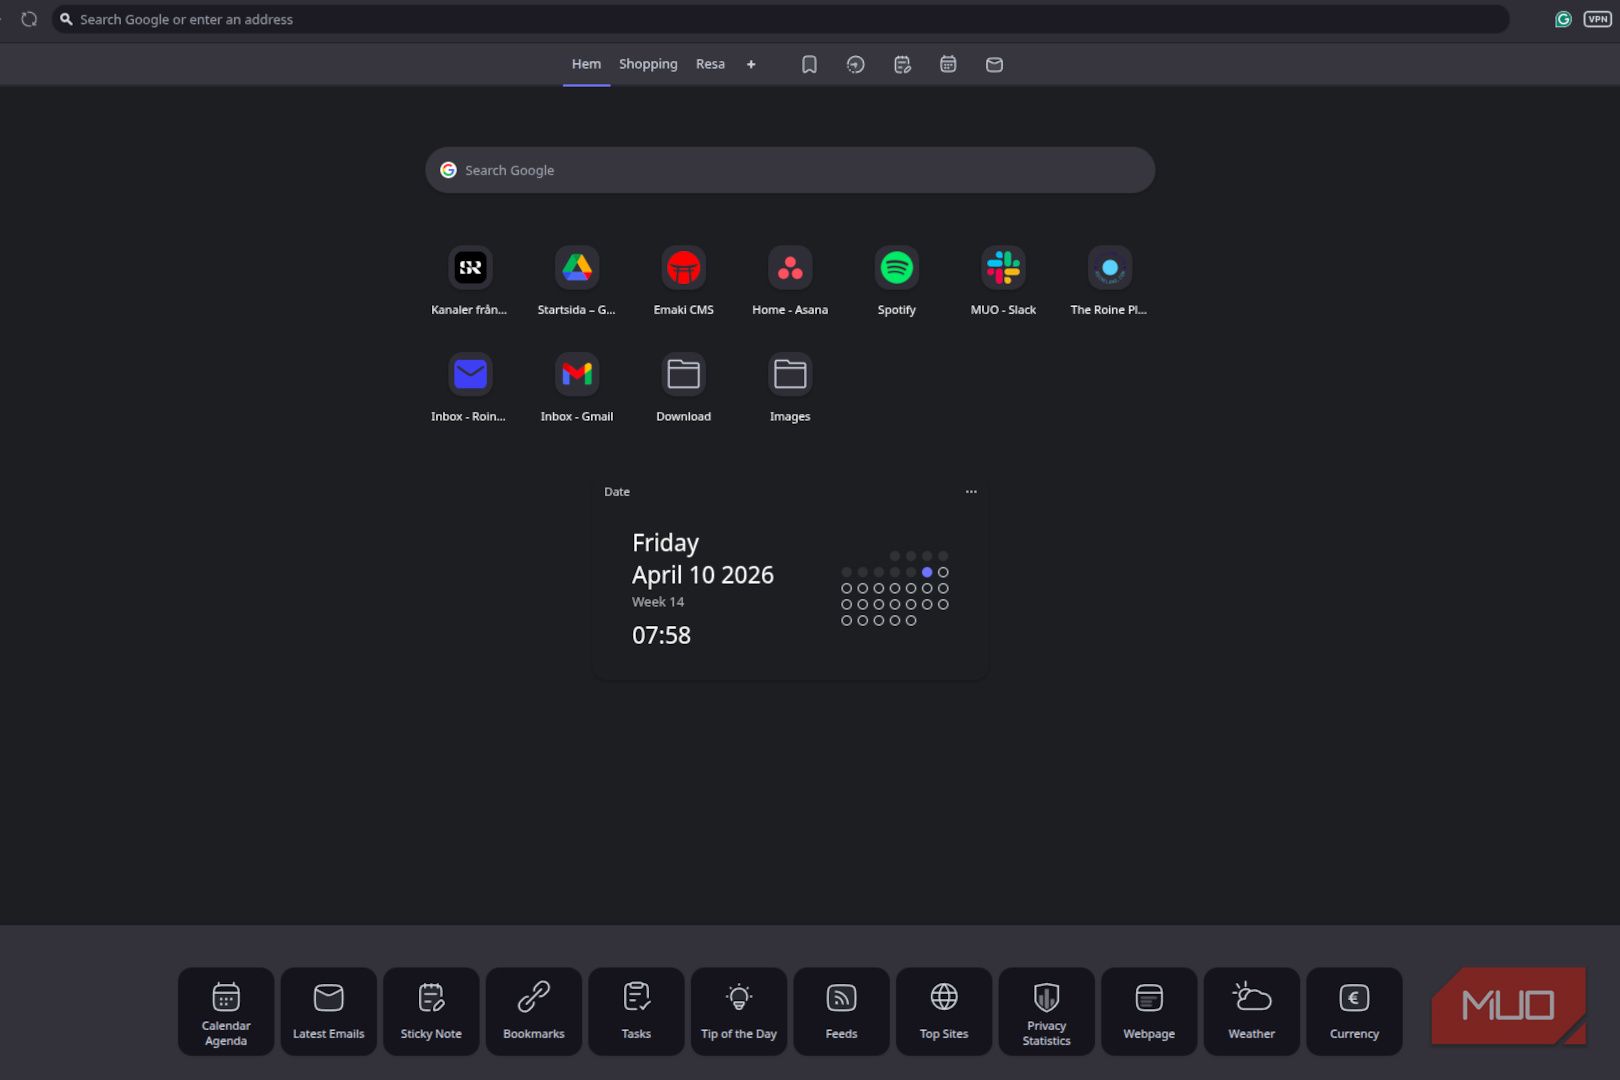Add the Latest Emails widget

point(329,1011)
